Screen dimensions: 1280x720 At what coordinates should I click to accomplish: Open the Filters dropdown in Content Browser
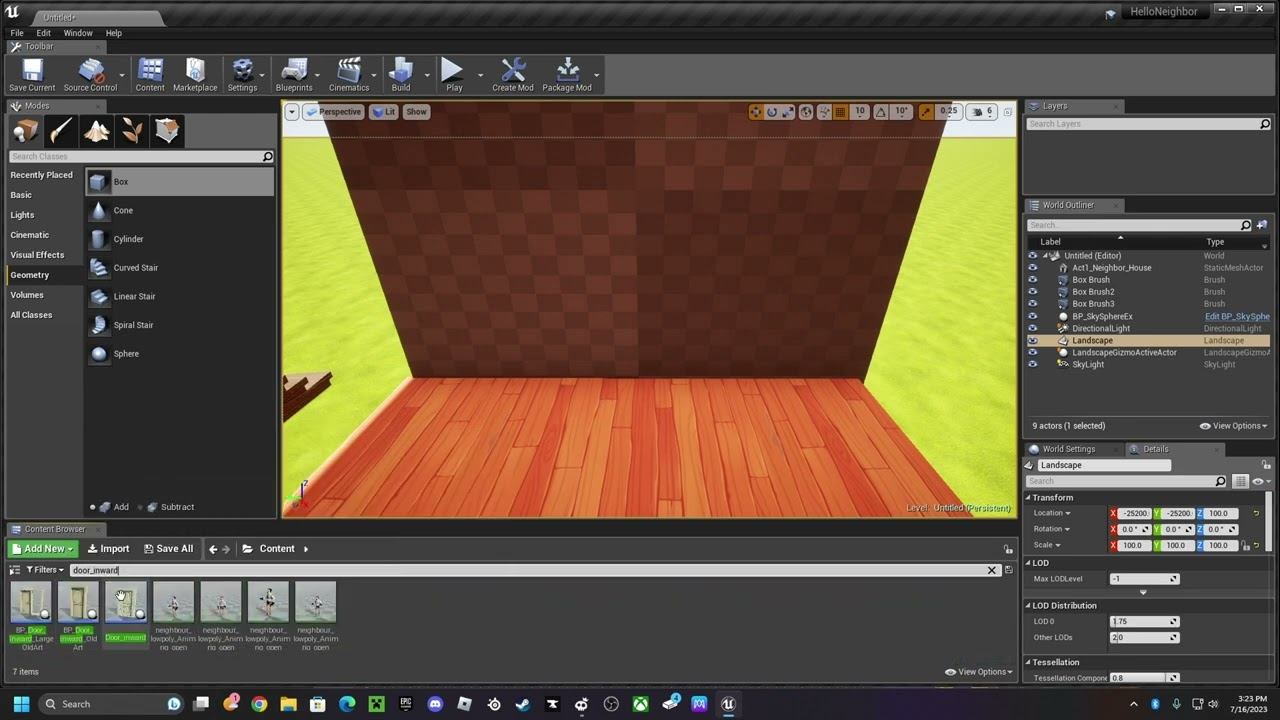pos(45,570)
